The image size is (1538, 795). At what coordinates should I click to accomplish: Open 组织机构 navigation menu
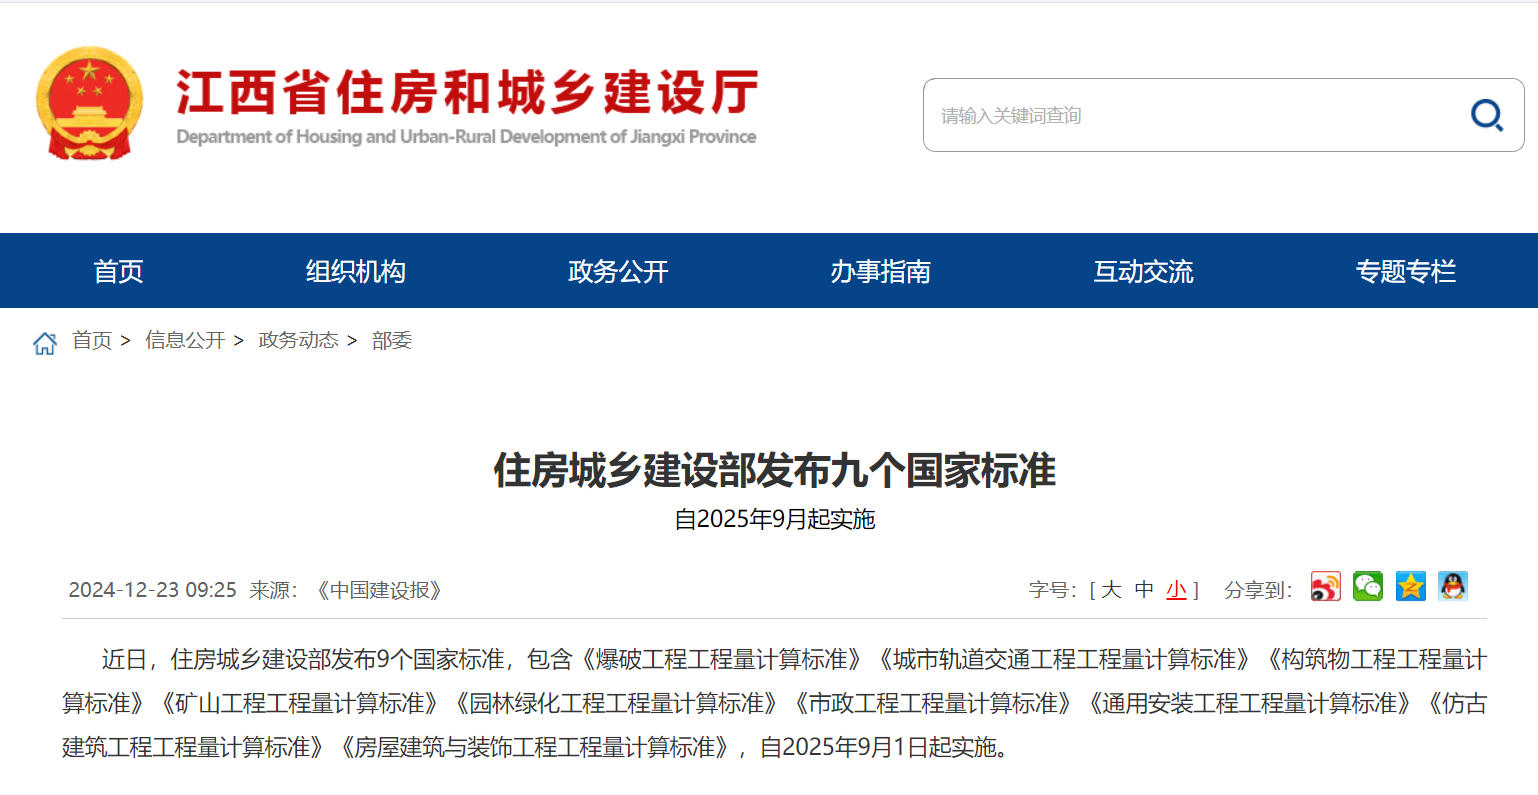tap(356, 271)
